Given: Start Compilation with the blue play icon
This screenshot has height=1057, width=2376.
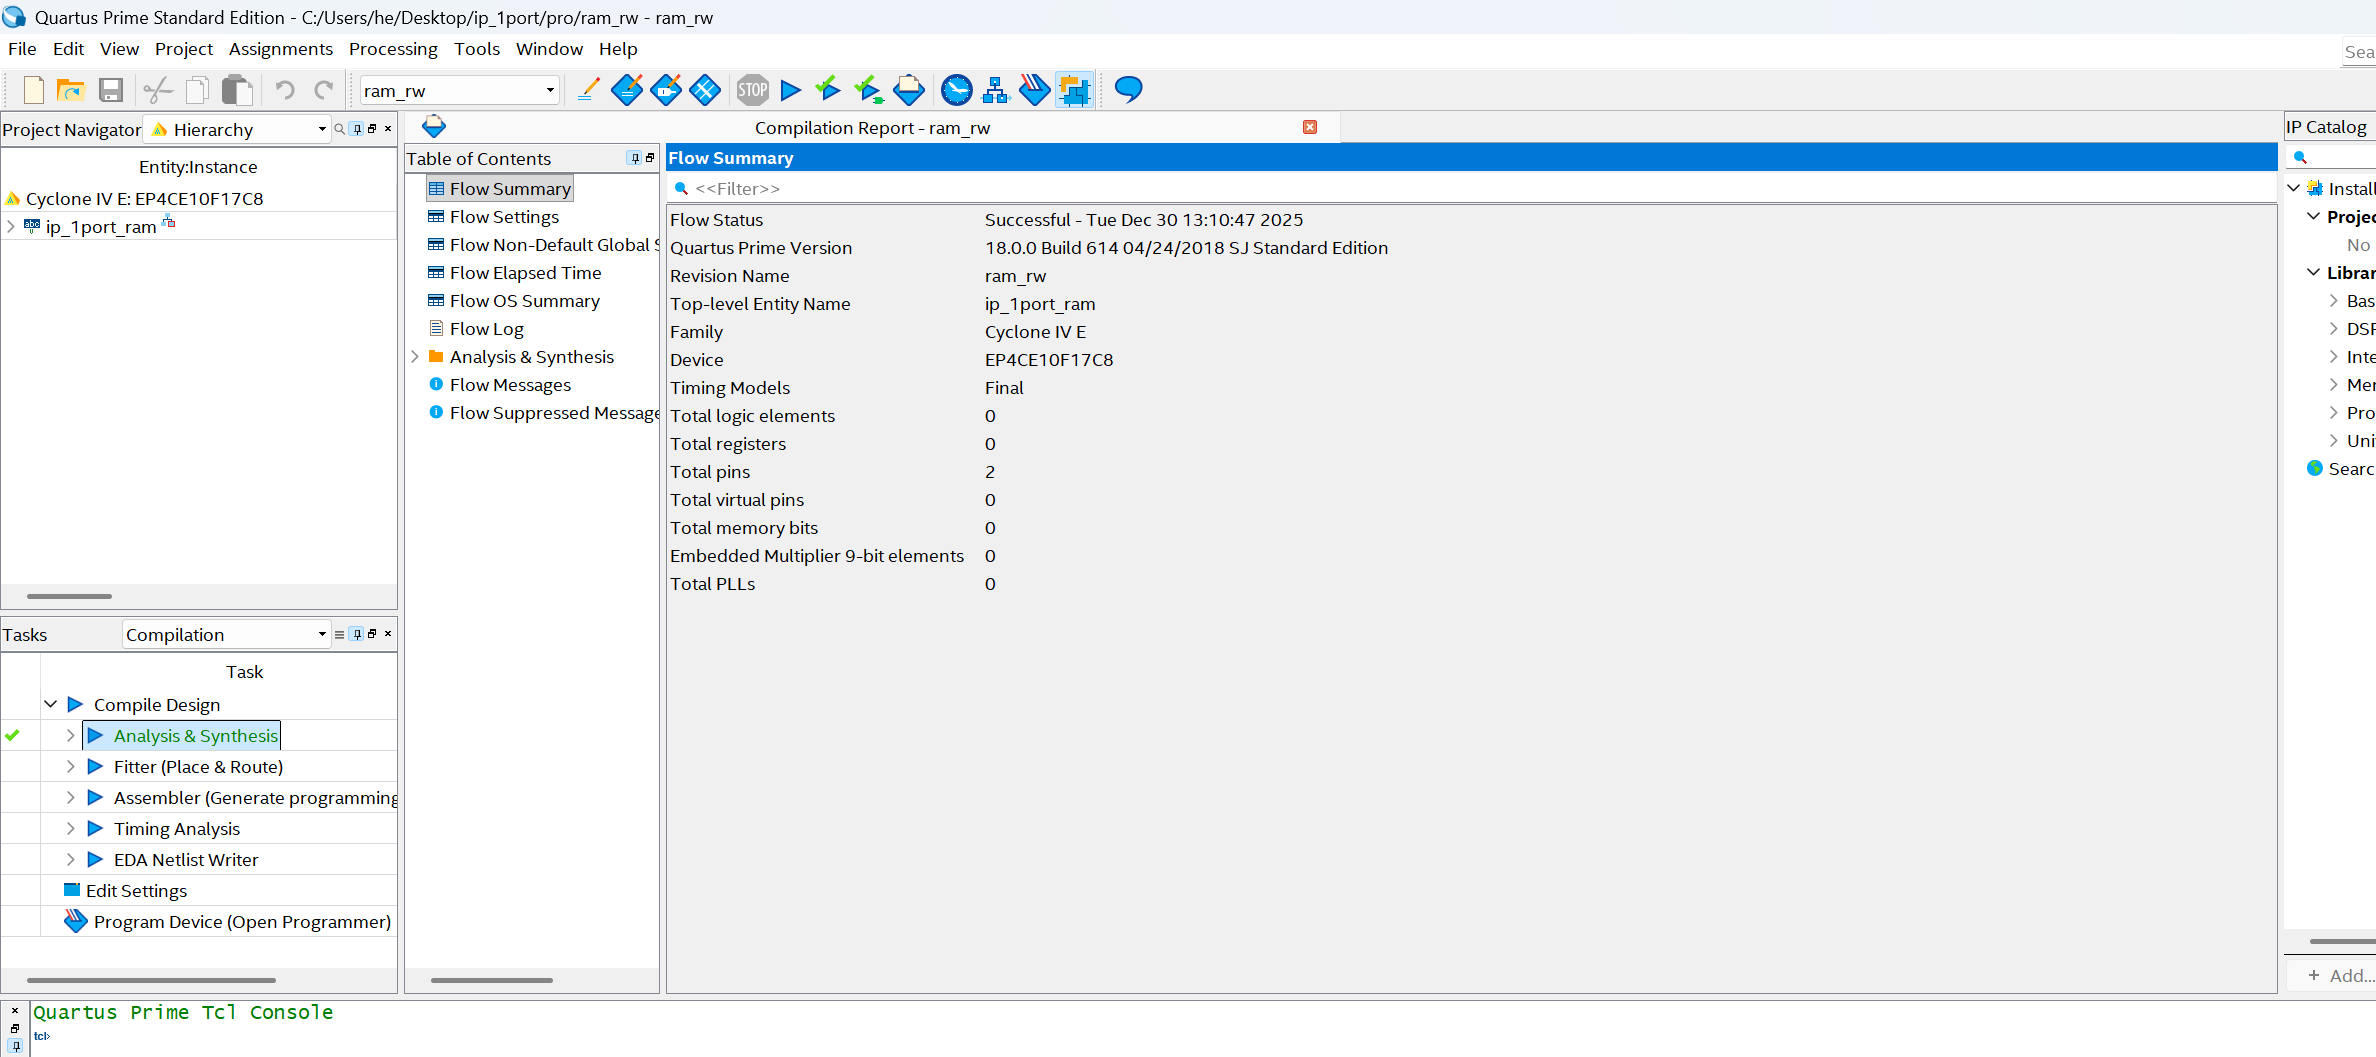Looking at the screenshot, I should [791, 90].
